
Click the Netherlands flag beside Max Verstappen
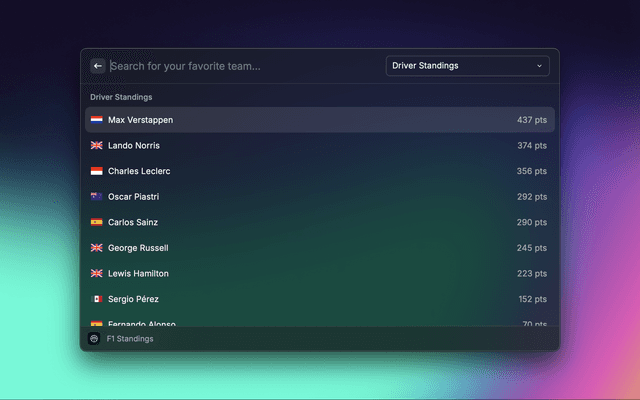(97, 120)
